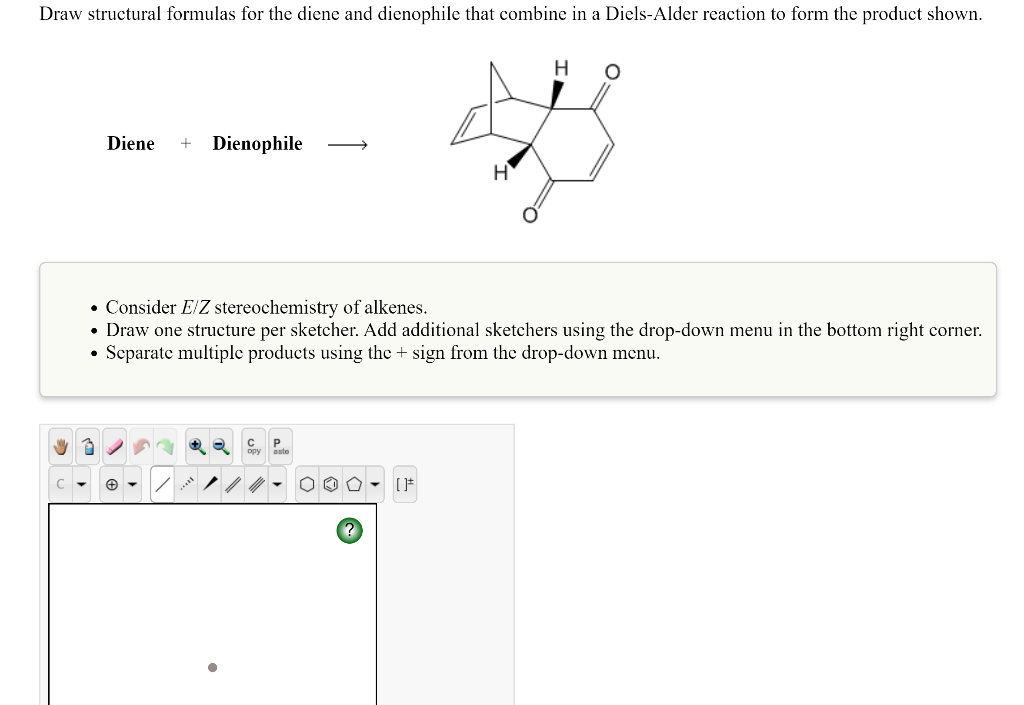Click the redo arrow
This screenshot has height=705, width=1024.
point(166,445)
